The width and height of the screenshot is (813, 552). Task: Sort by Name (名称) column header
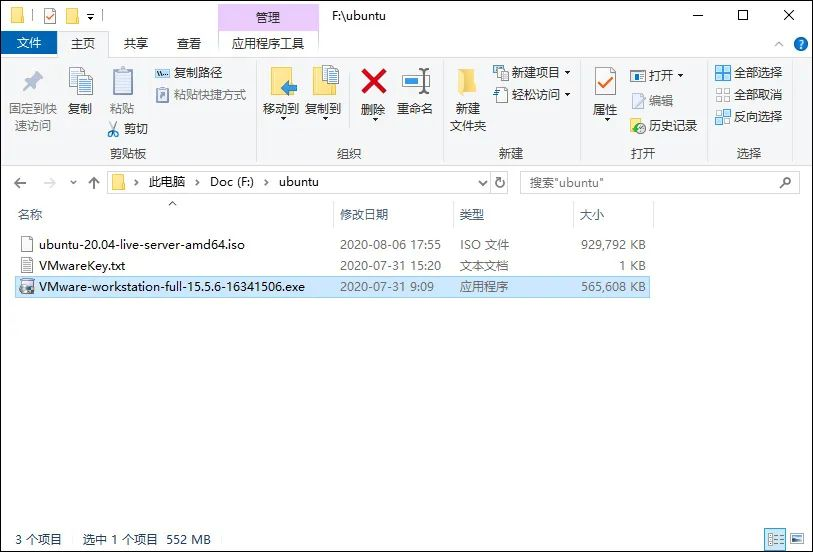coord(30,215)
